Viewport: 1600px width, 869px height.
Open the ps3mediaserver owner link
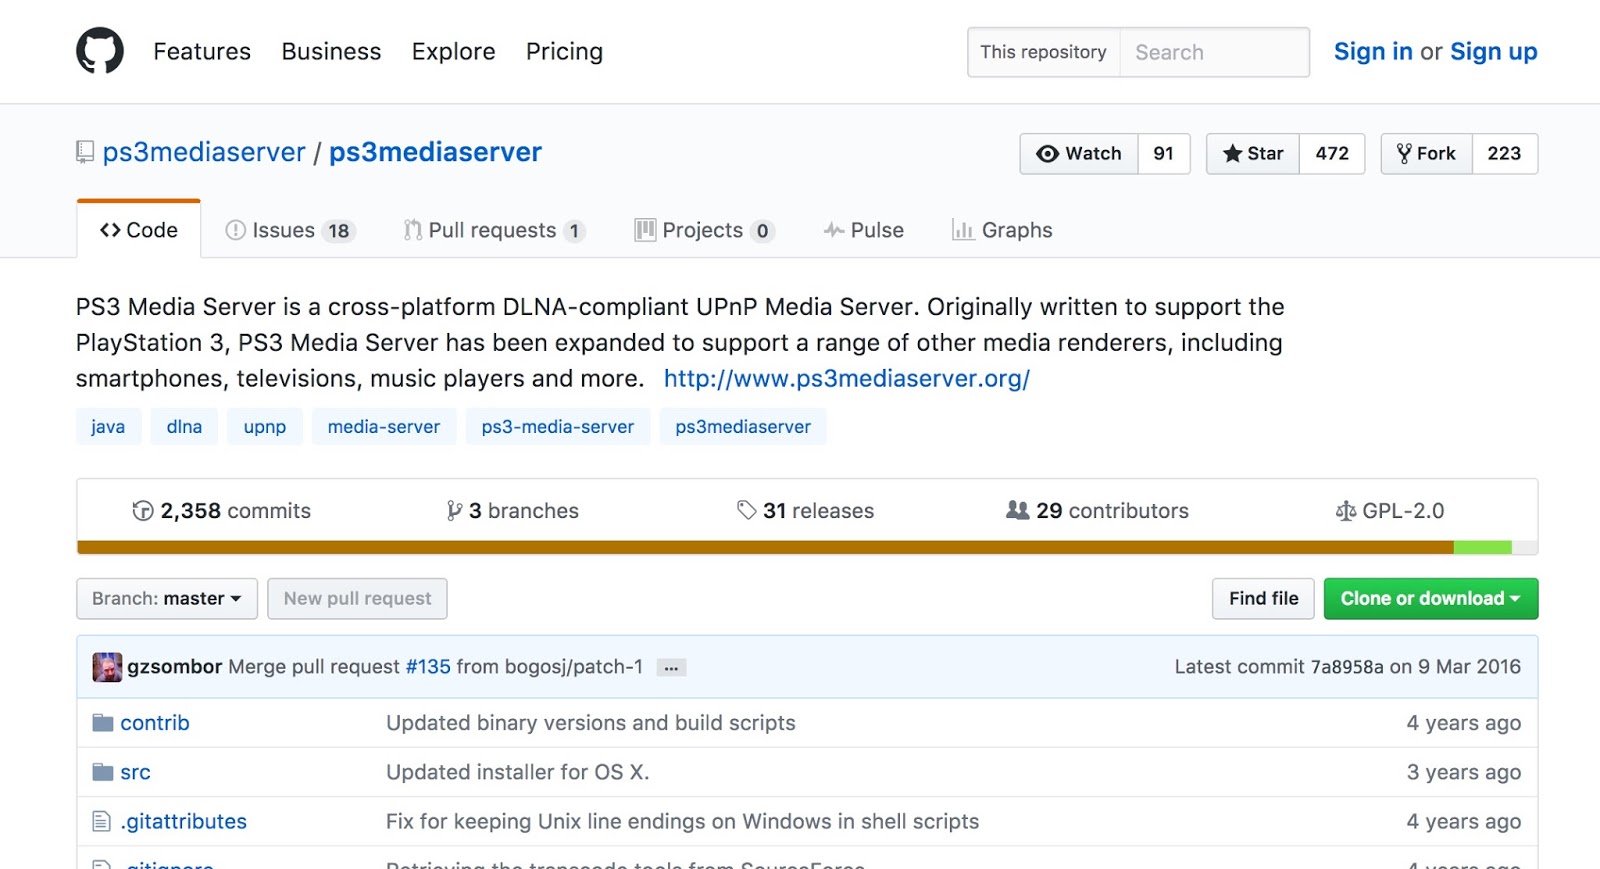tap(204, 152)
